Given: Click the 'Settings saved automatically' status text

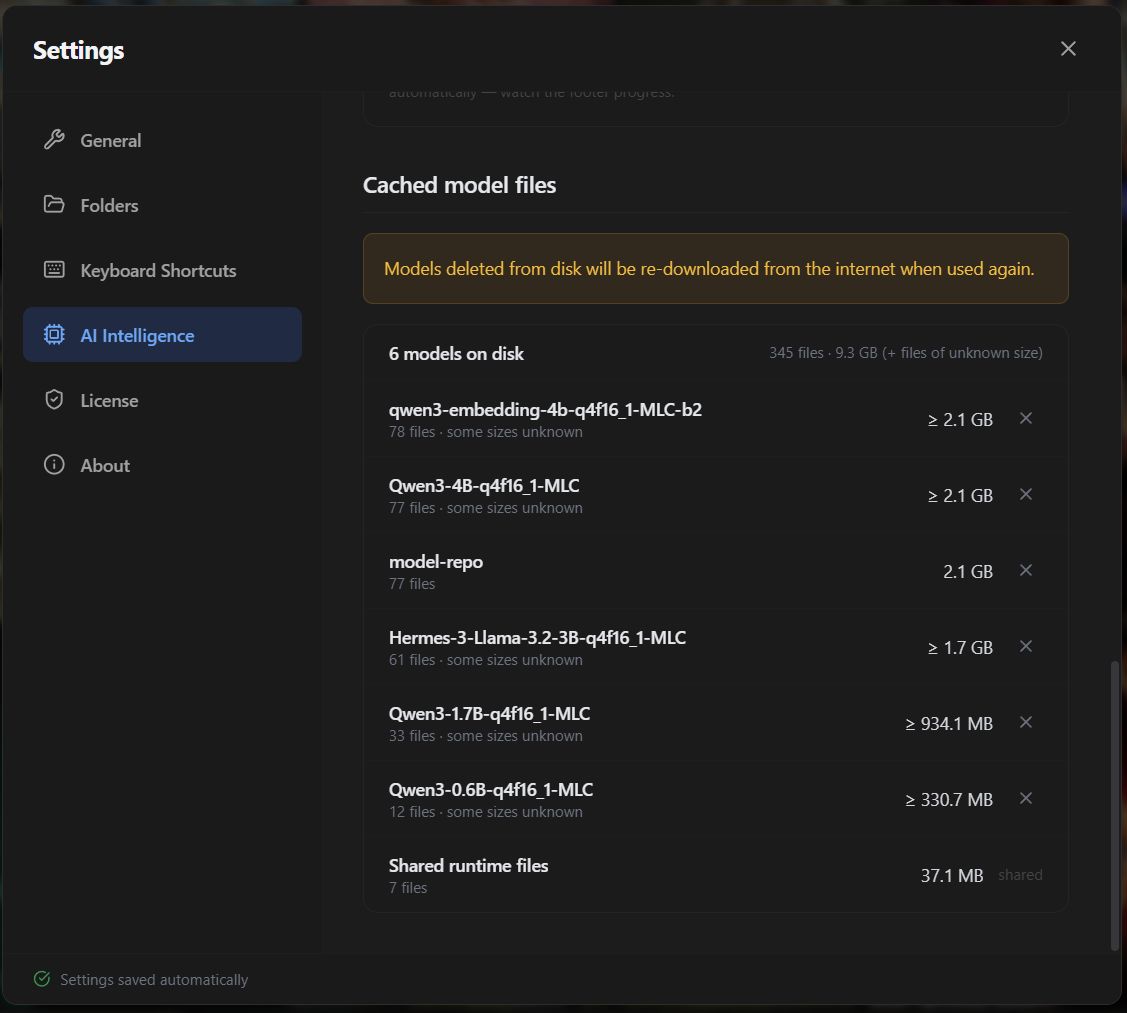Looking at the screenshot, I should [154, 980].
